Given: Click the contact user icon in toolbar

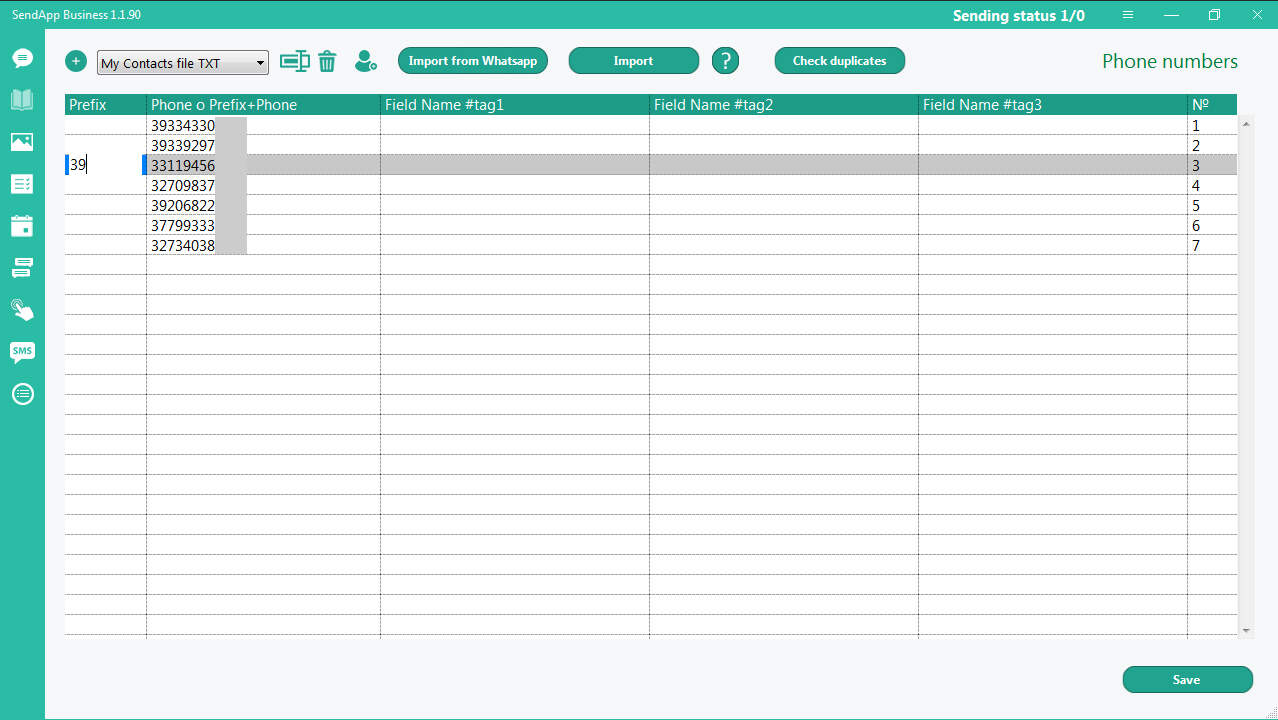Looking at the screenshot, I should [x=366, y=61].
